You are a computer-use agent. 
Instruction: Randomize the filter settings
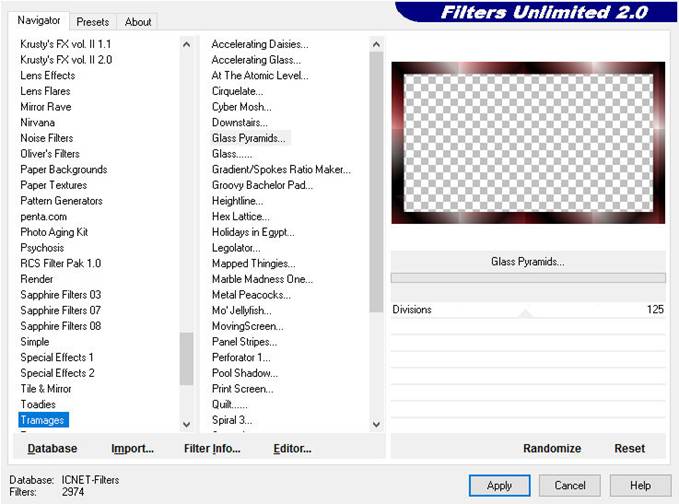pos(551,448)
